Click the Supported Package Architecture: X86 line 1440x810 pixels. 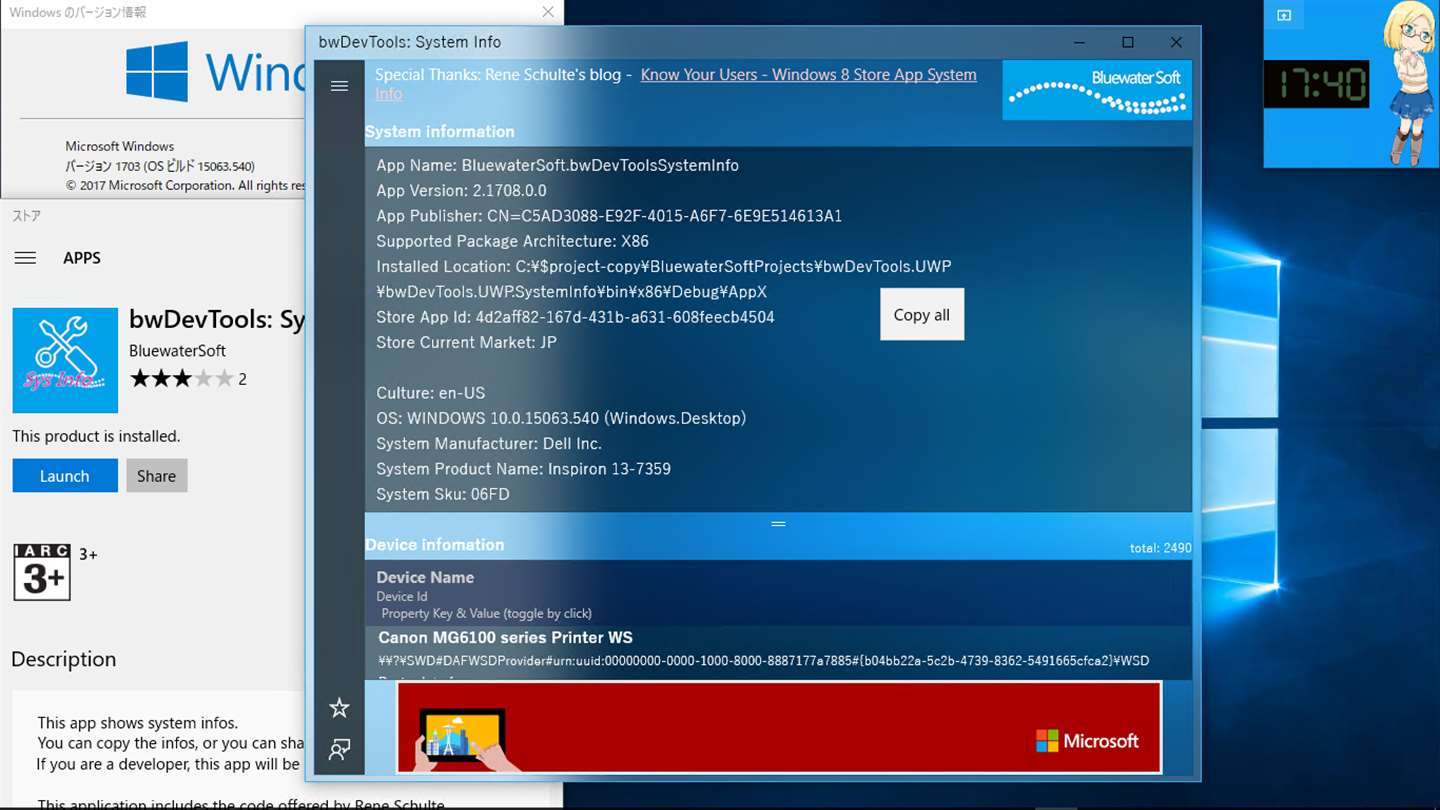click(x=512, y=241)
